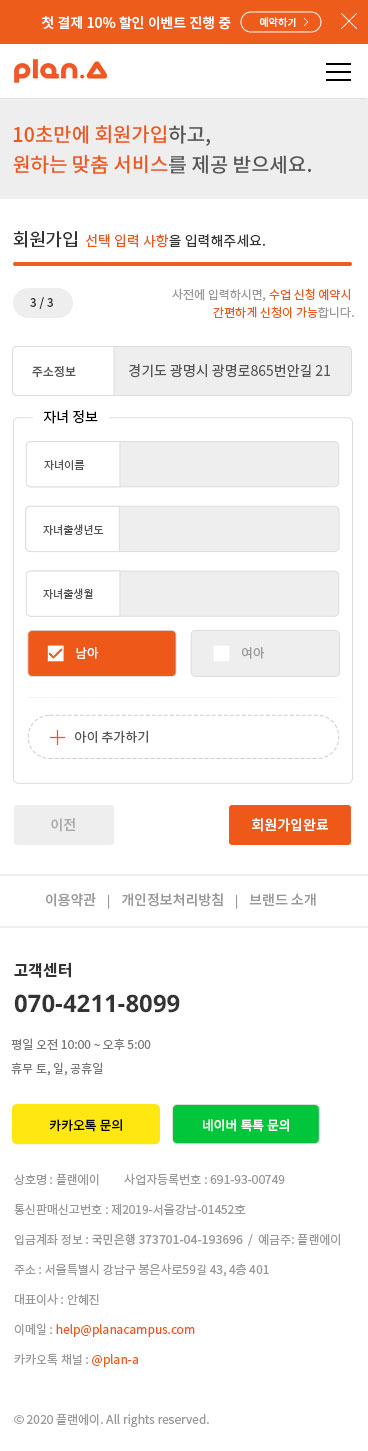Click the 주소정보 address field
The image size is (368, 1451).
pos(232,371)
